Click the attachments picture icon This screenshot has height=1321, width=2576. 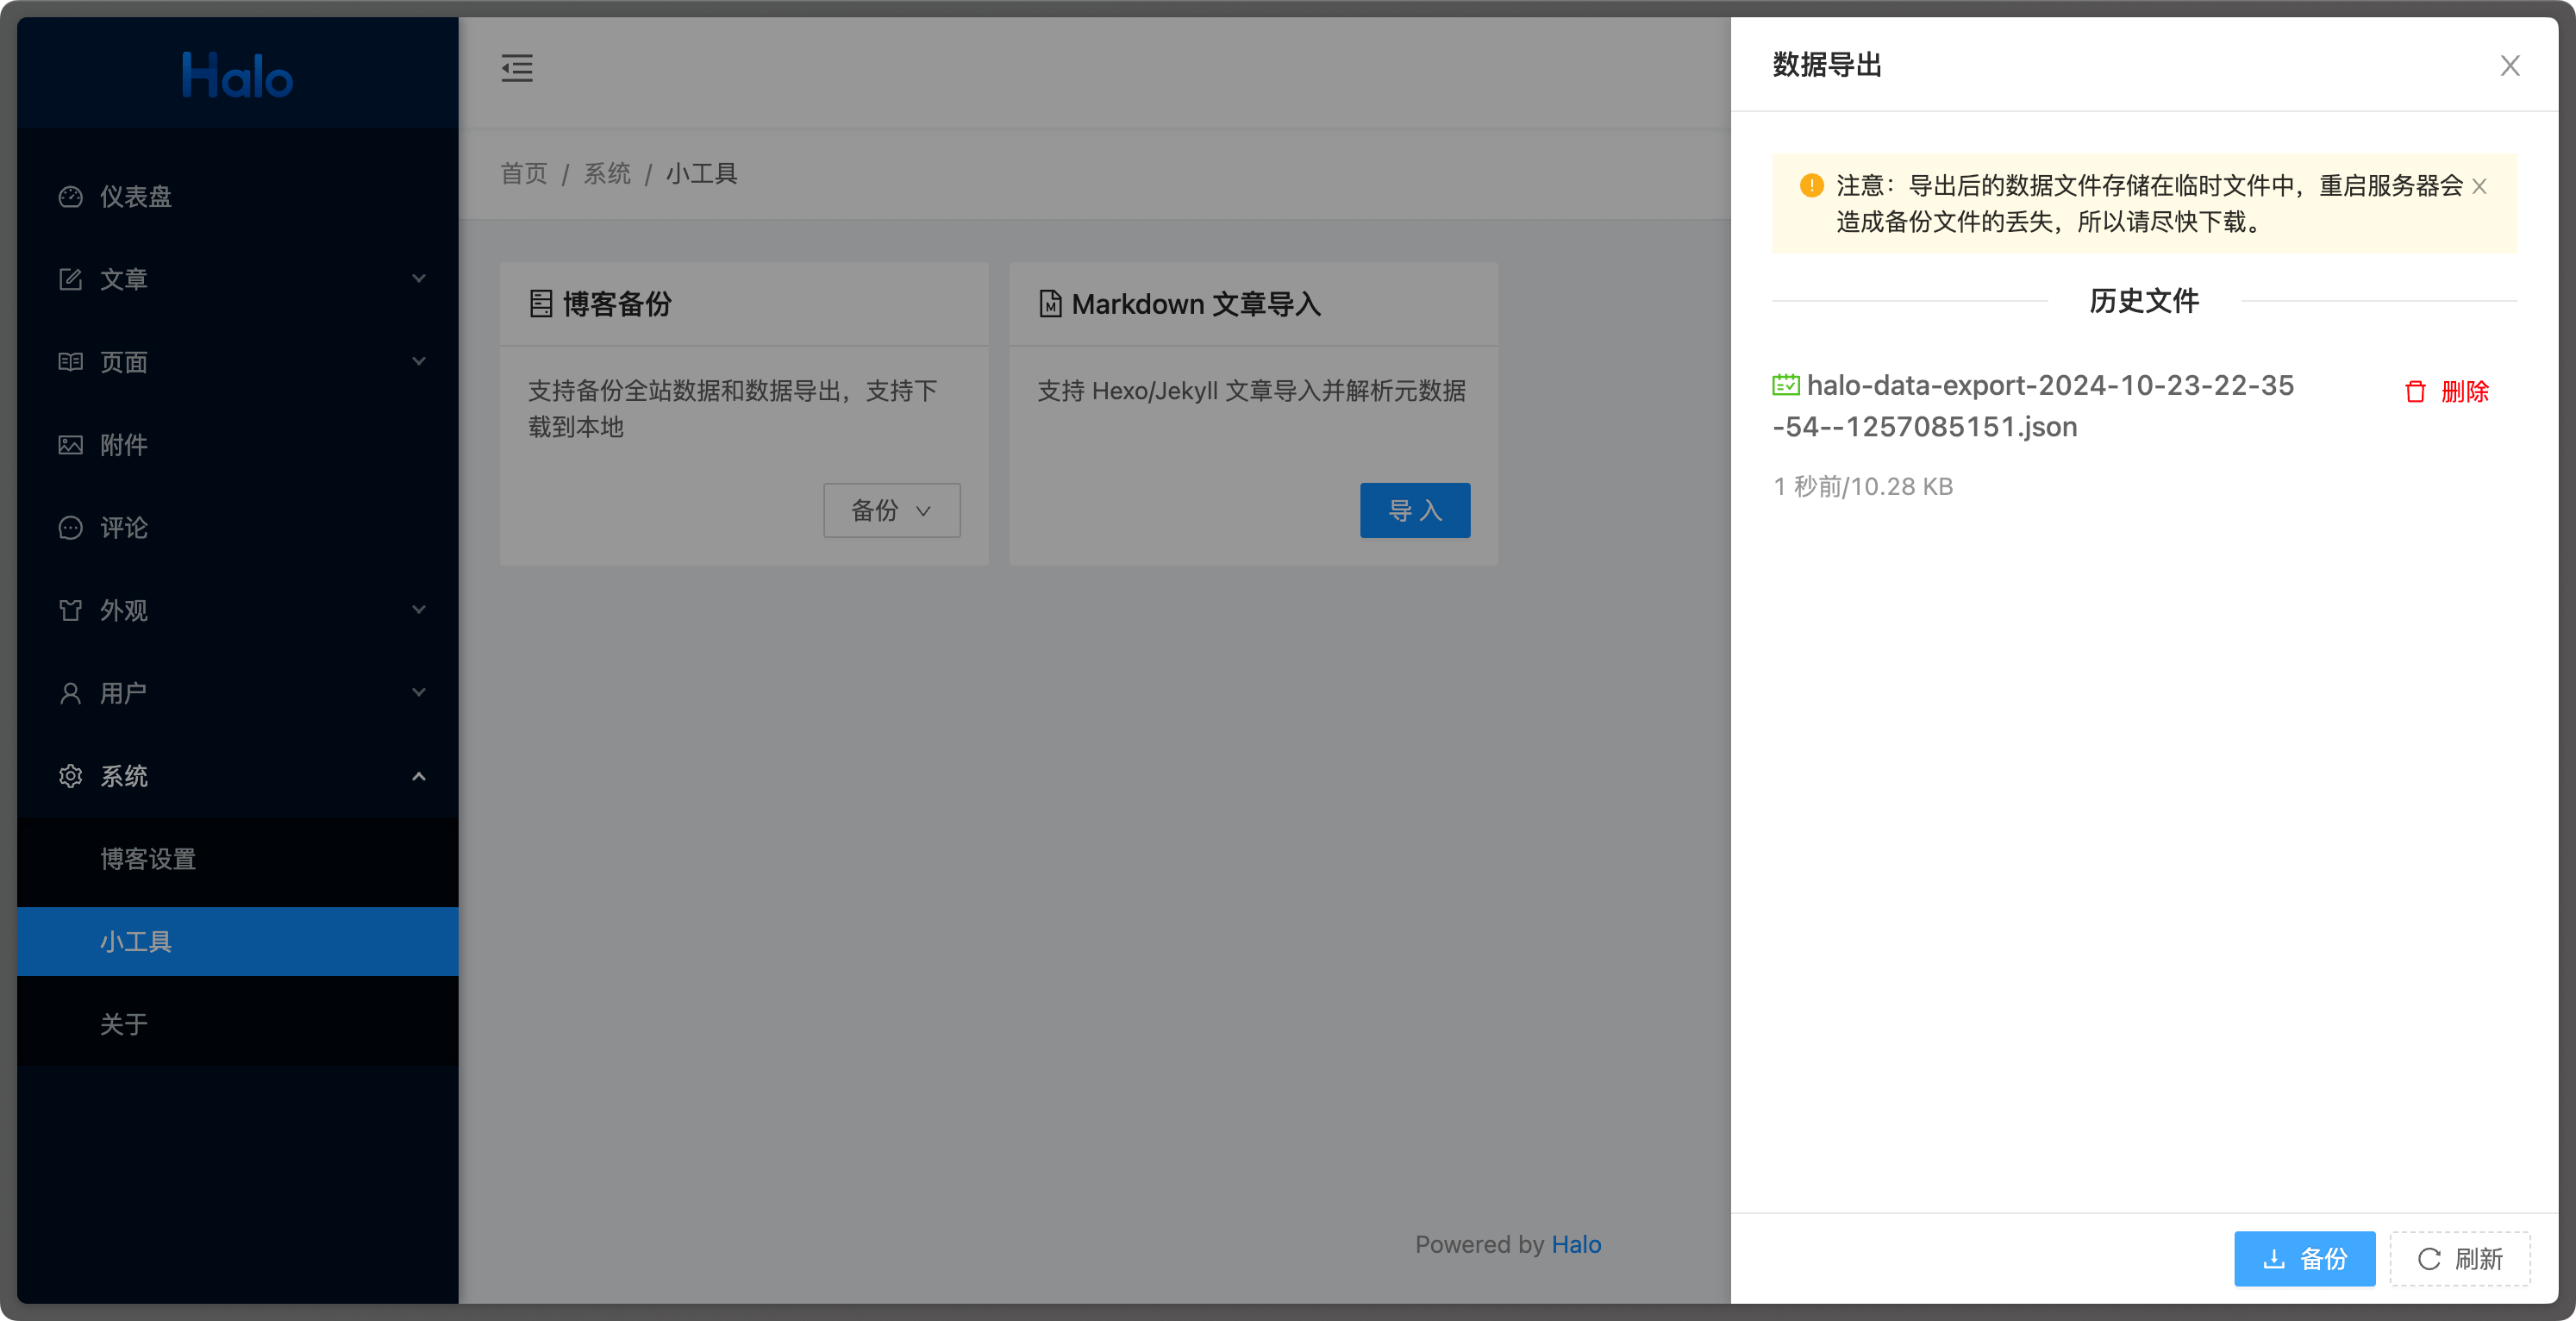pyautogui.click(x=70, y=445)
